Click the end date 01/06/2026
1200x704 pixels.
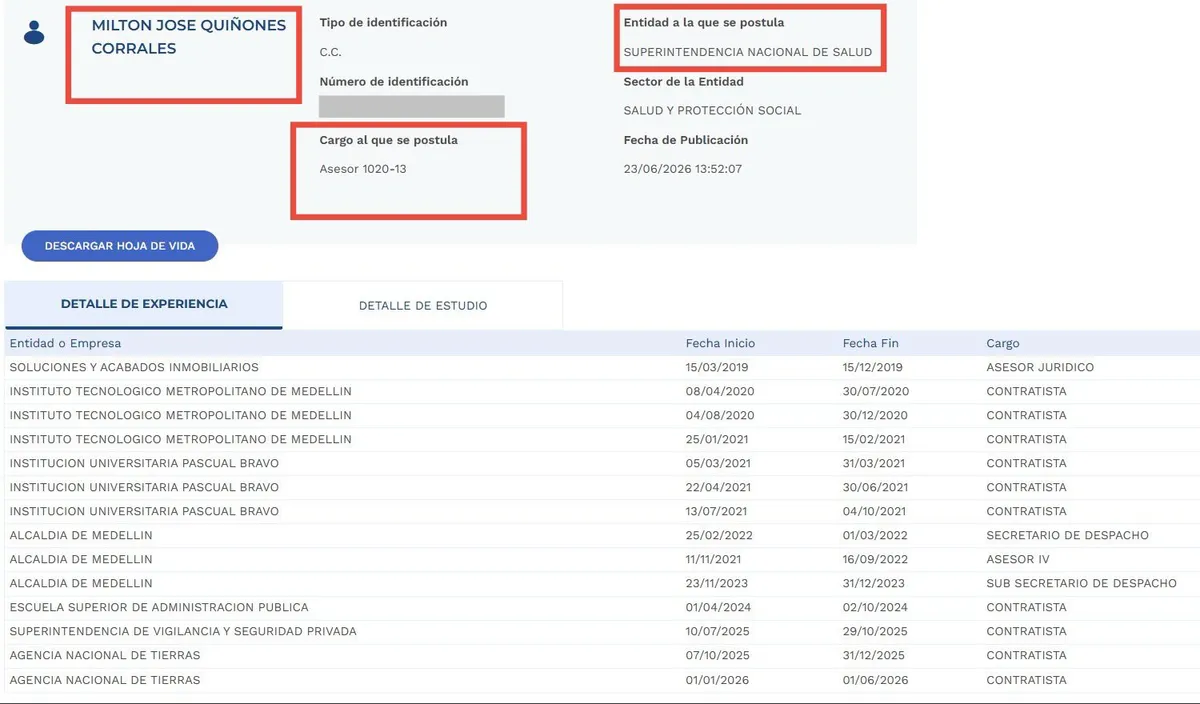pos(875,680)
